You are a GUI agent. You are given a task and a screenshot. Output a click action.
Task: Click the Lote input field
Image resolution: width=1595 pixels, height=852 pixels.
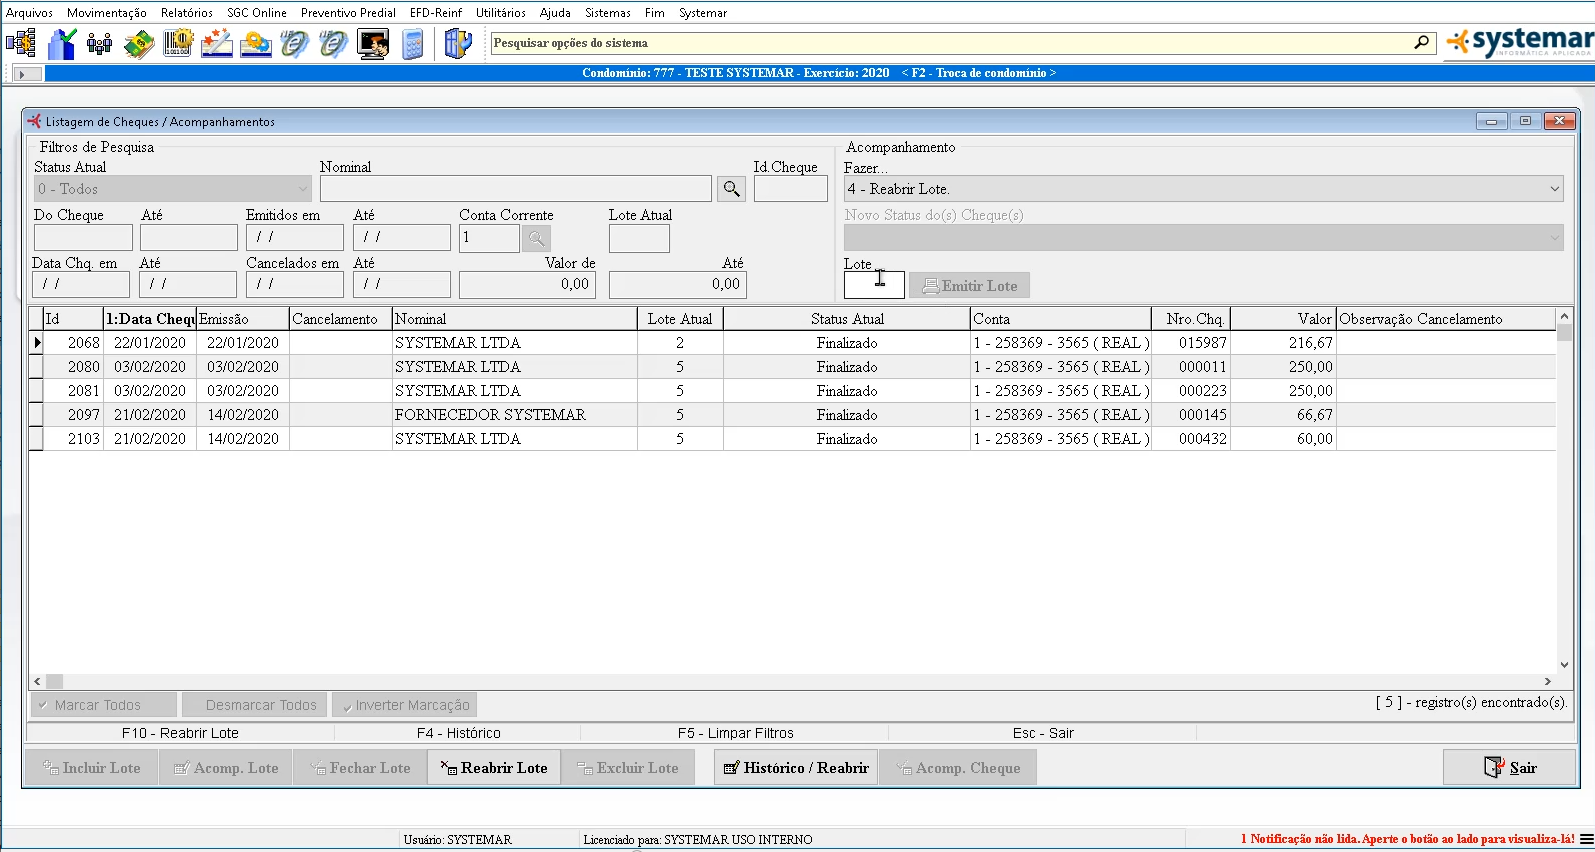[x=873, y=286]
